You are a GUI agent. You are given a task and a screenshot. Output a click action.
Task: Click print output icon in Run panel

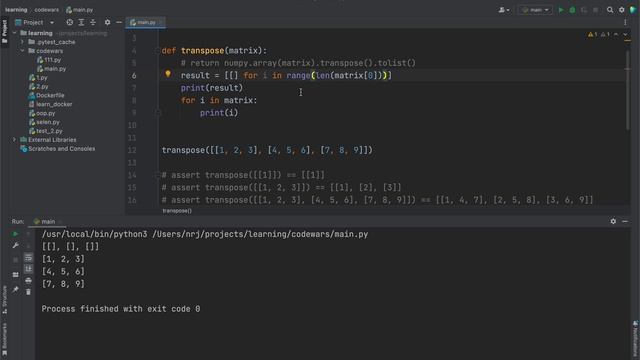point(28,280)
